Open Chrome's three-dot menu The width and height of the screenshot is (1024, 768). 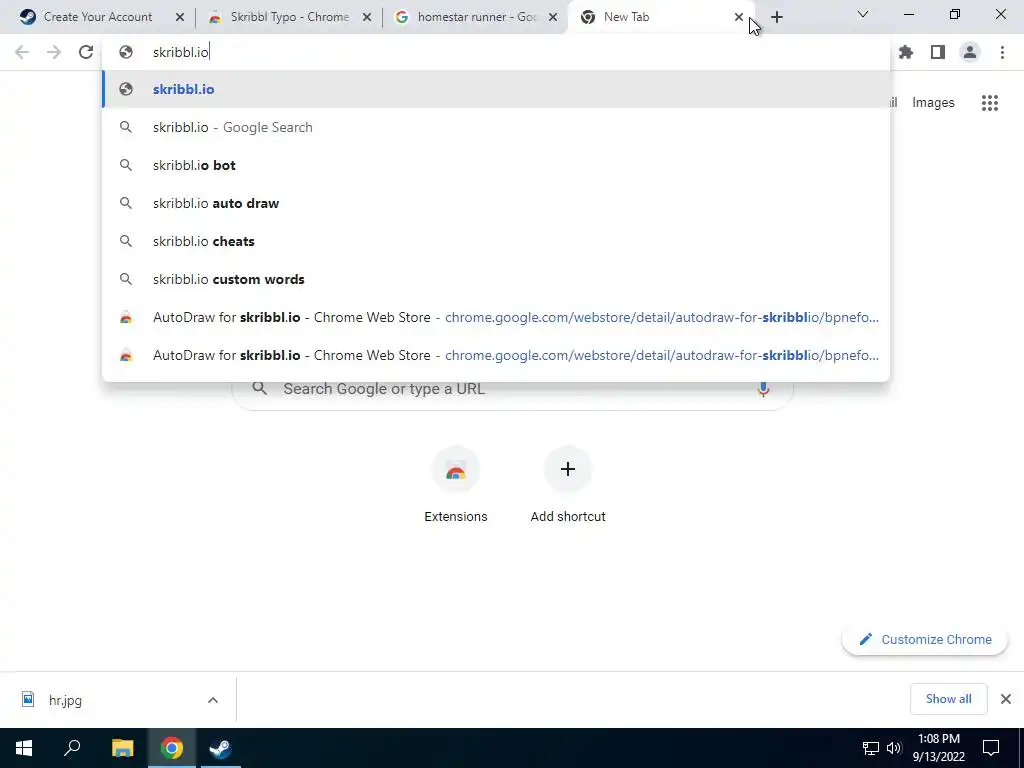[x=1002, y=52]
